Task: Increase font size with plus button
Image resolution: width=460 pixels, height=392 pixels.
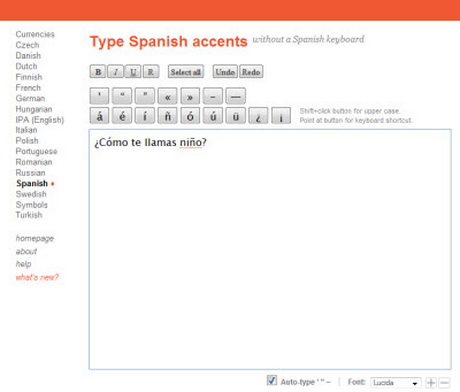Action: [x=431, y=383]
